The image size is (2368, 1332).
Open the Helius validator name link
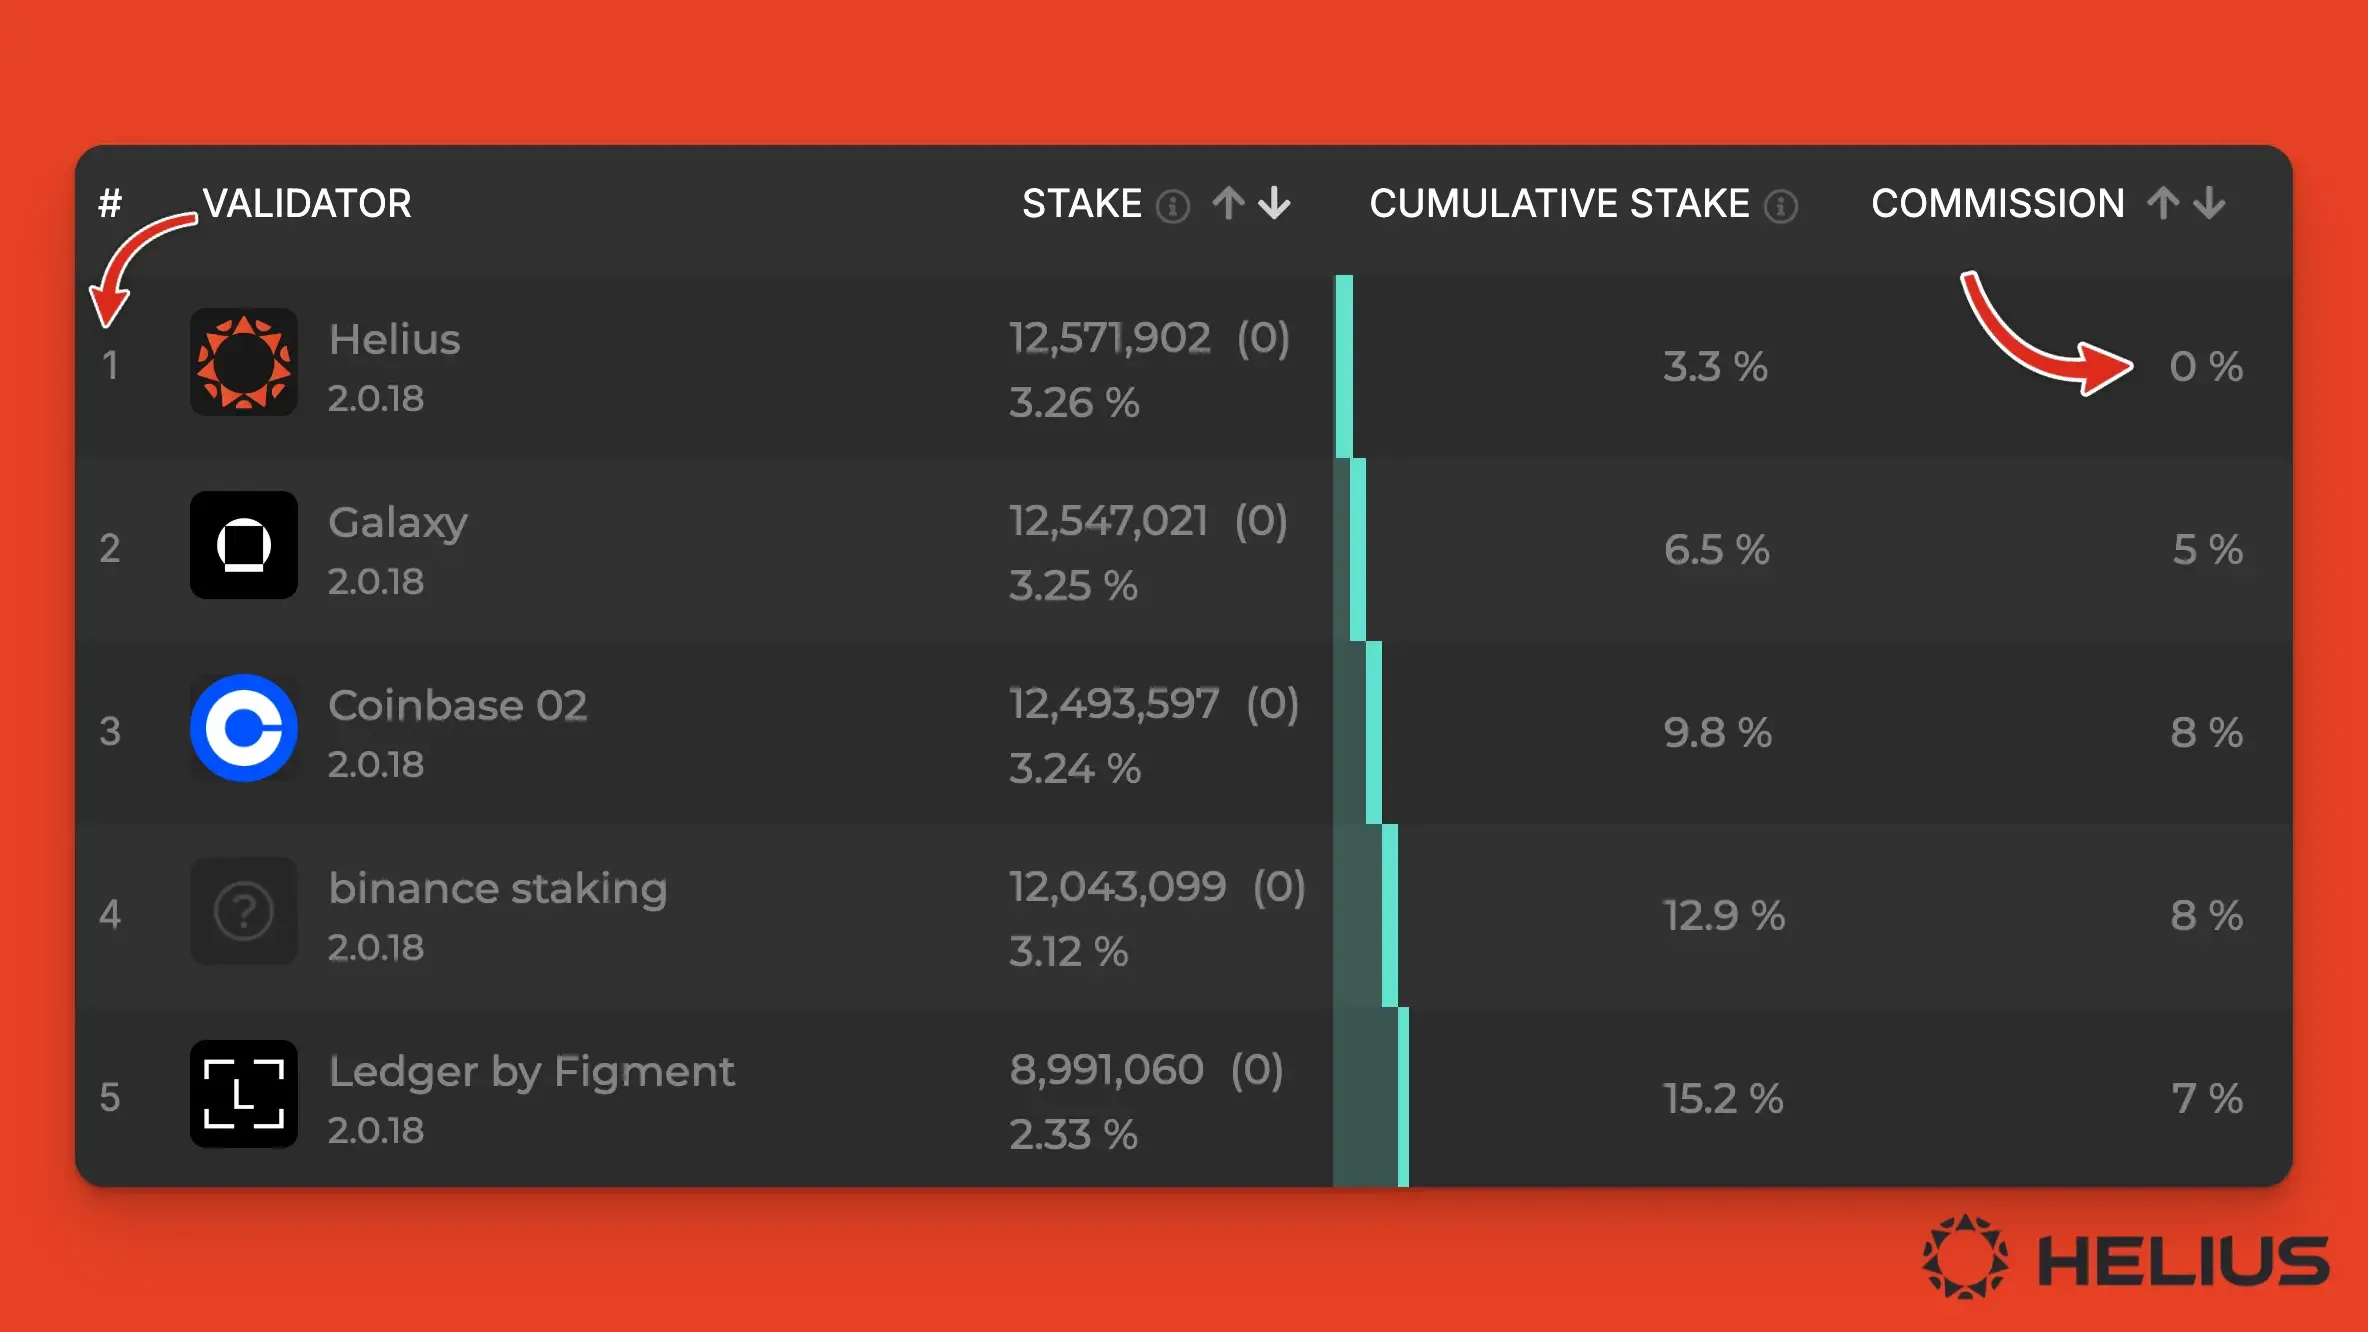[x=394, y=339]
